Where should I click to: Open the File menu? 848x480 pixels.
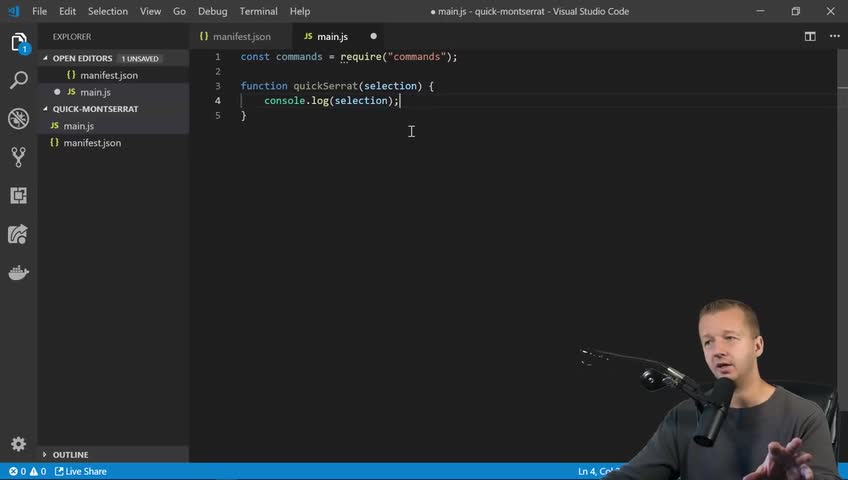[39, 11]
